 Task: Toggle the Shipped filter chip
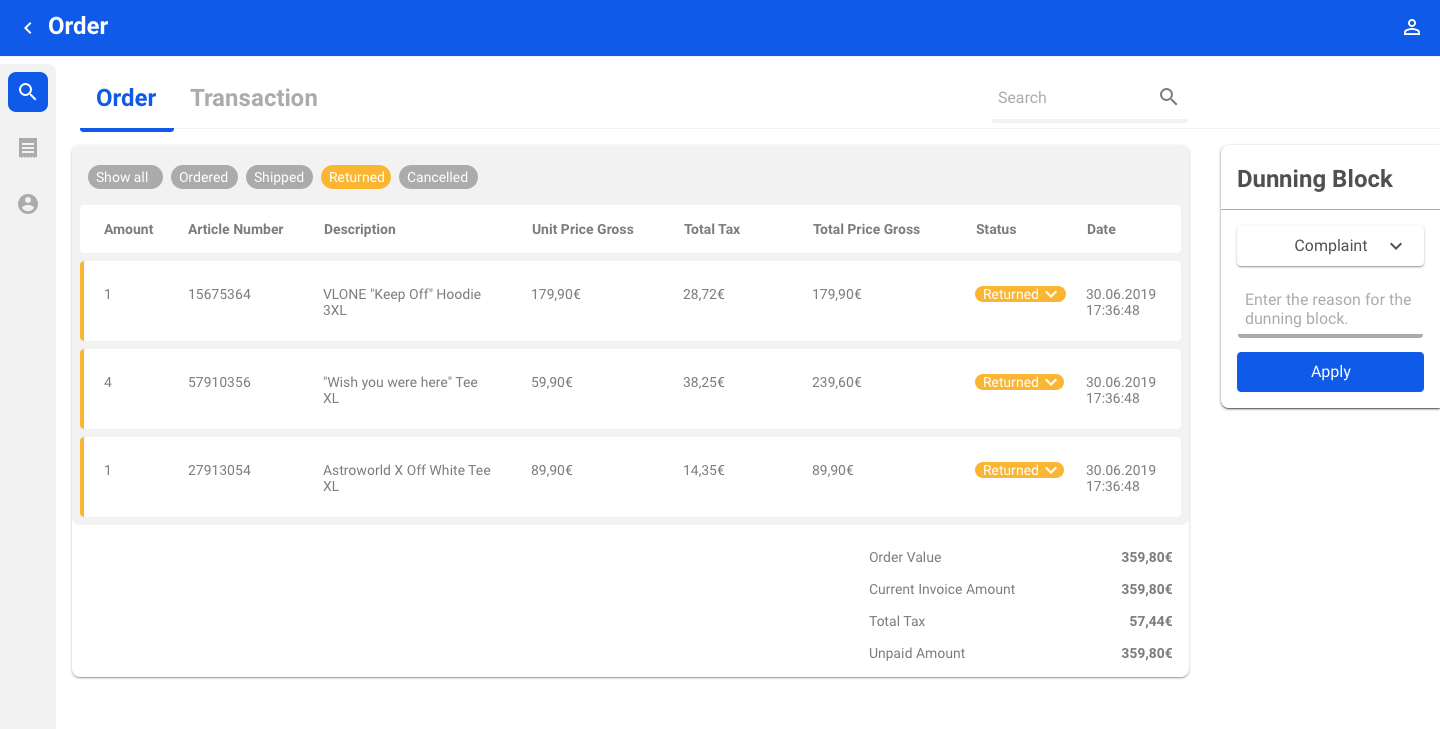click(279, 177)
